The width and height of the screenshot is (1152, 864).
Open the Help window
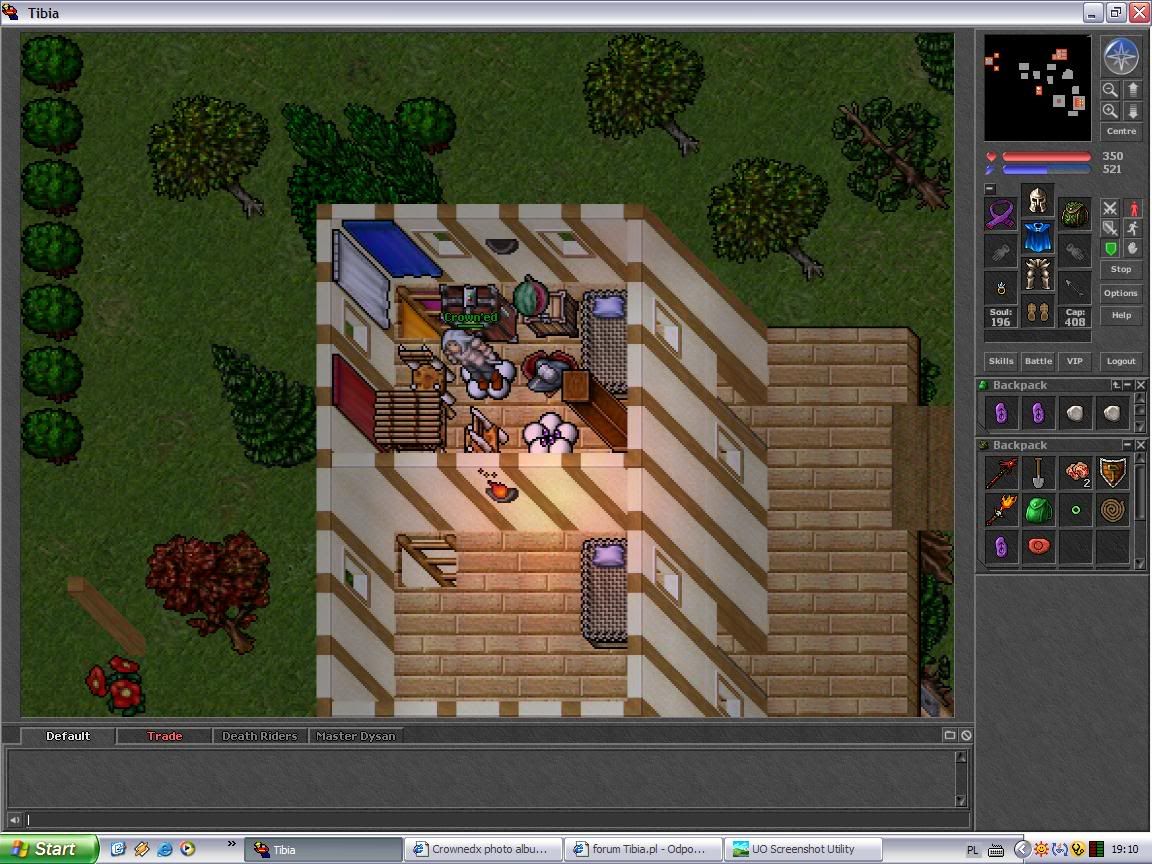1121,315
